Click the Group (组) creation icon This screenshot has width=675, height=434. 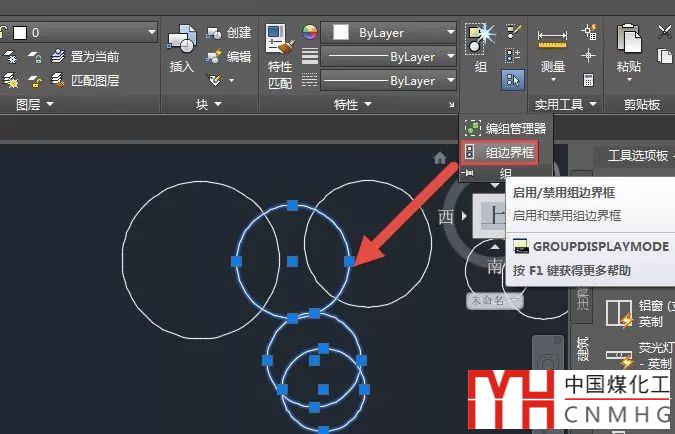(480, 44)
